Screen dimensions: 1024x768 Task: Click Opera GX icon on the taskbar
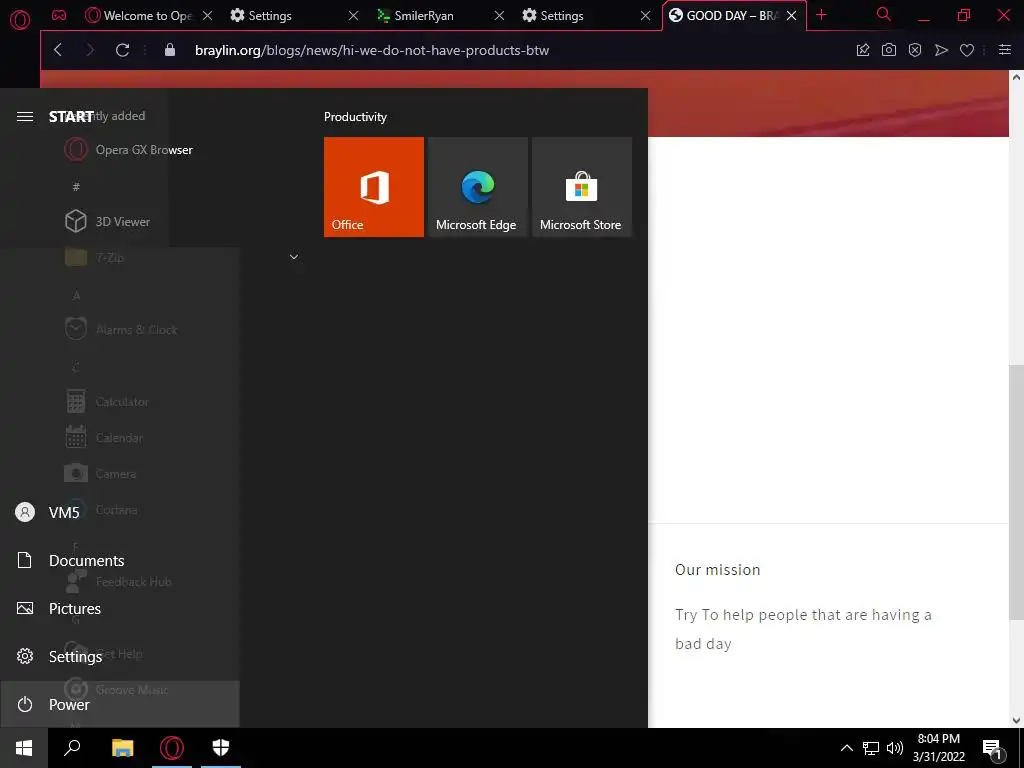coord(172,748)
